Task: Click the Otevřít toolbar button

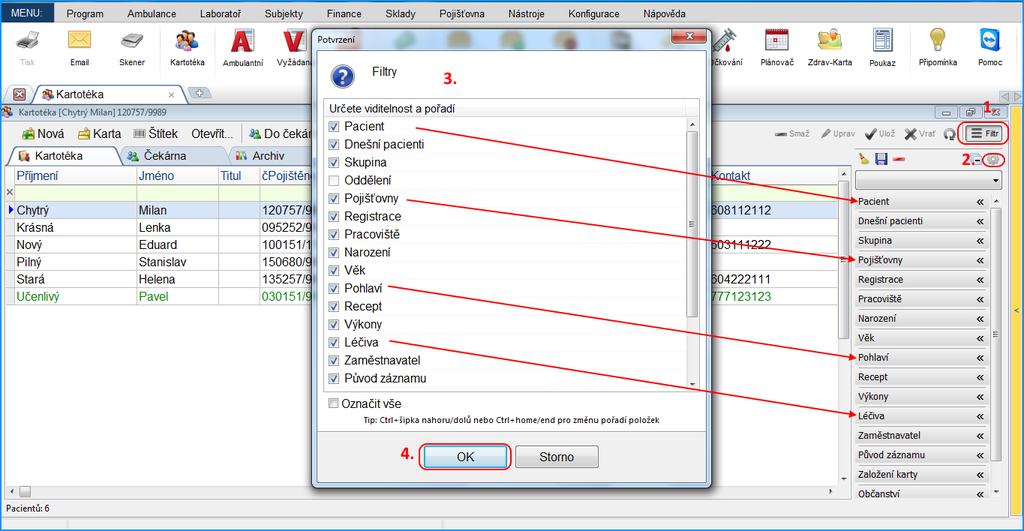Action: (212, 134)
